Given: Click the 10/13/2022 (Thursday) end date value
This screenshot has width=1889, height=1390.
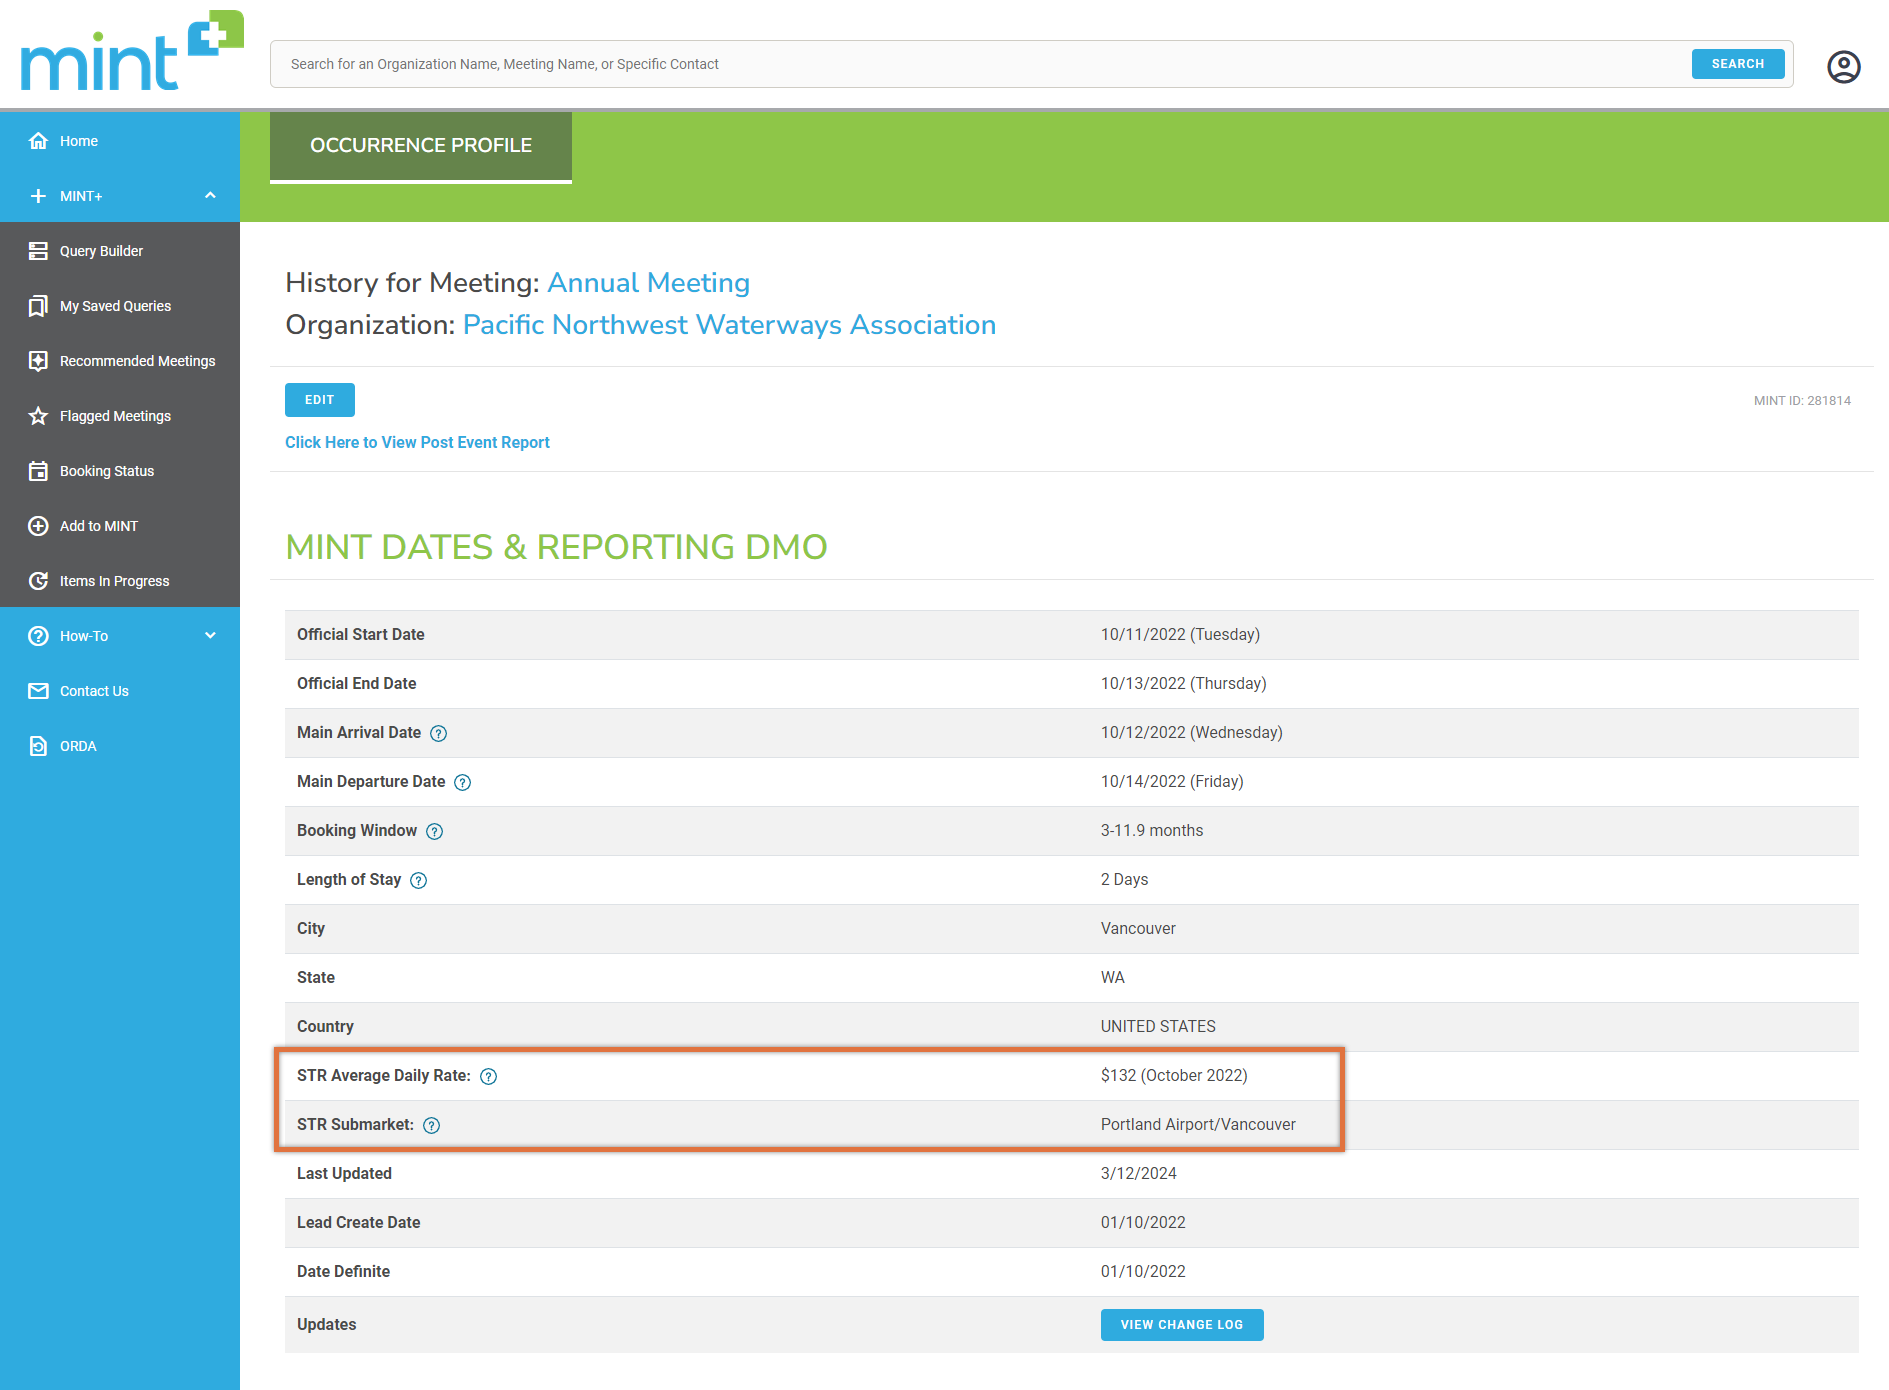Looking at the screenshot, I should coord(1183,684).
